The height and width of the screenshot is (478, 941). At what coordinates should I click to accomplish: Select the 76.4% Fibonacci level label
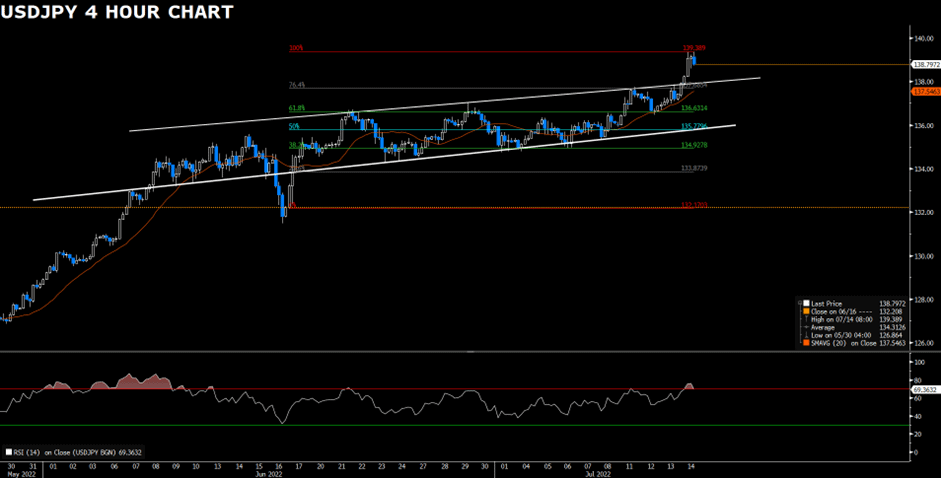(296, 85)
